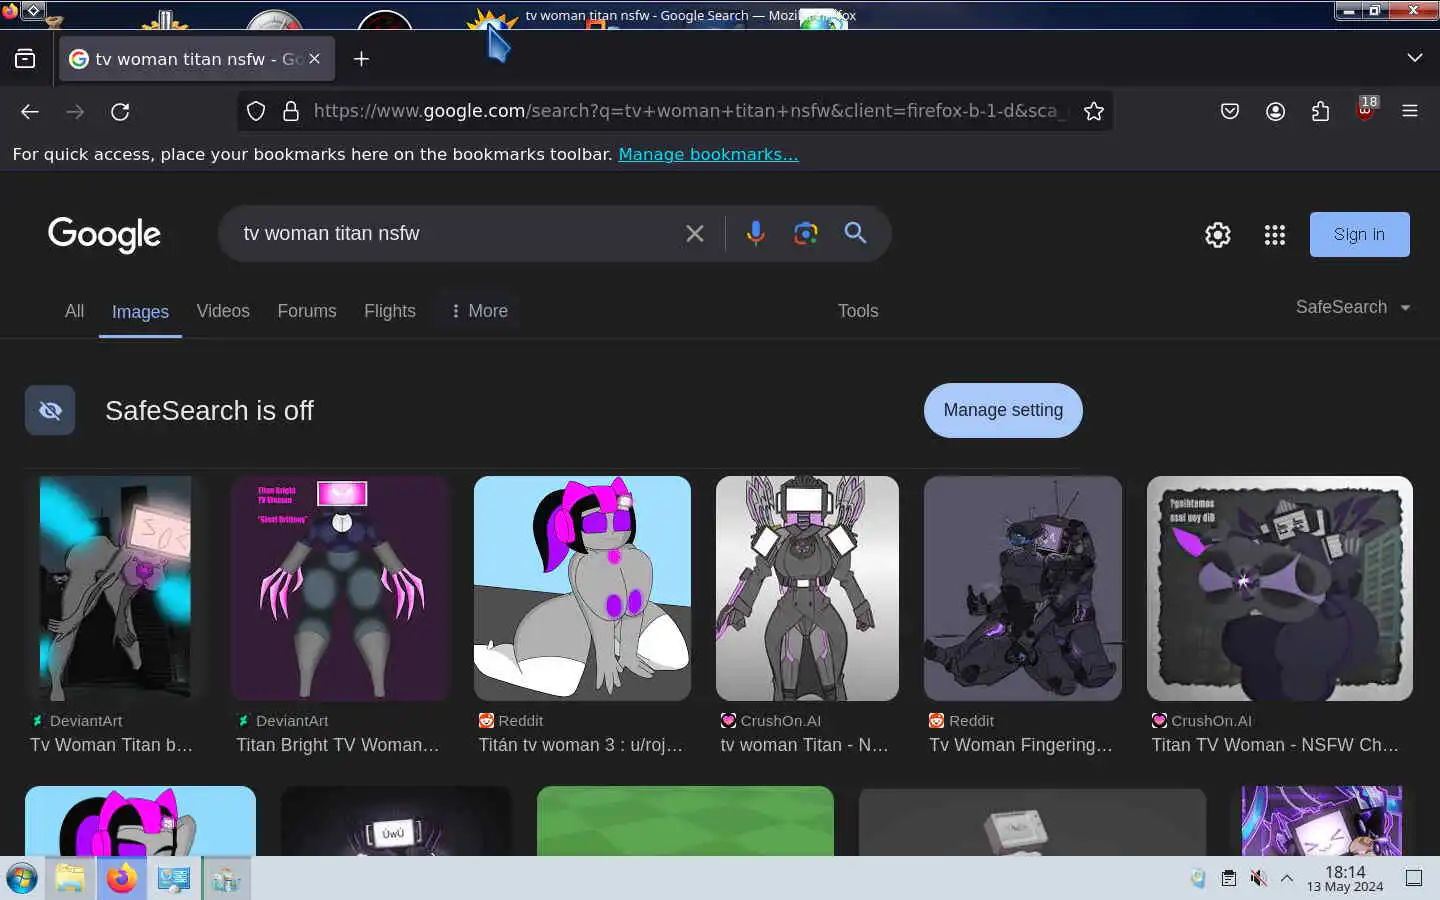
Task: Open the clock showing 18:14
Action: tap(1345, 878)
